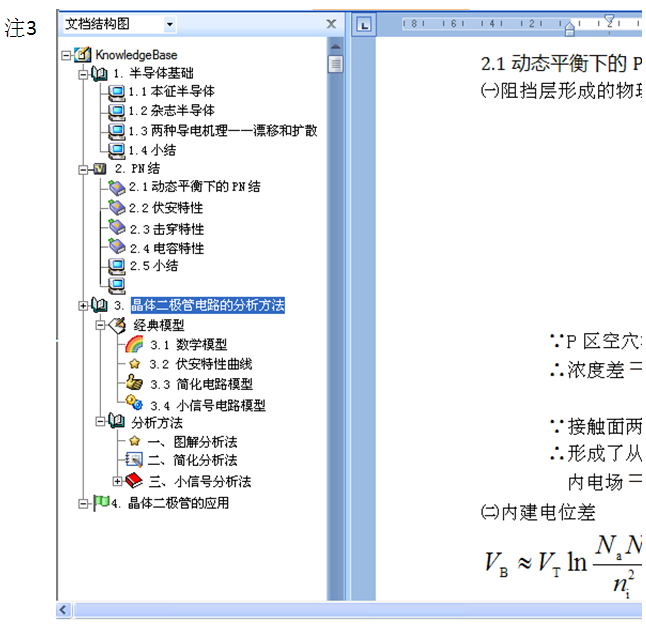Click the rainbow icon beside 3.1 数学模型

coord(134,345)
